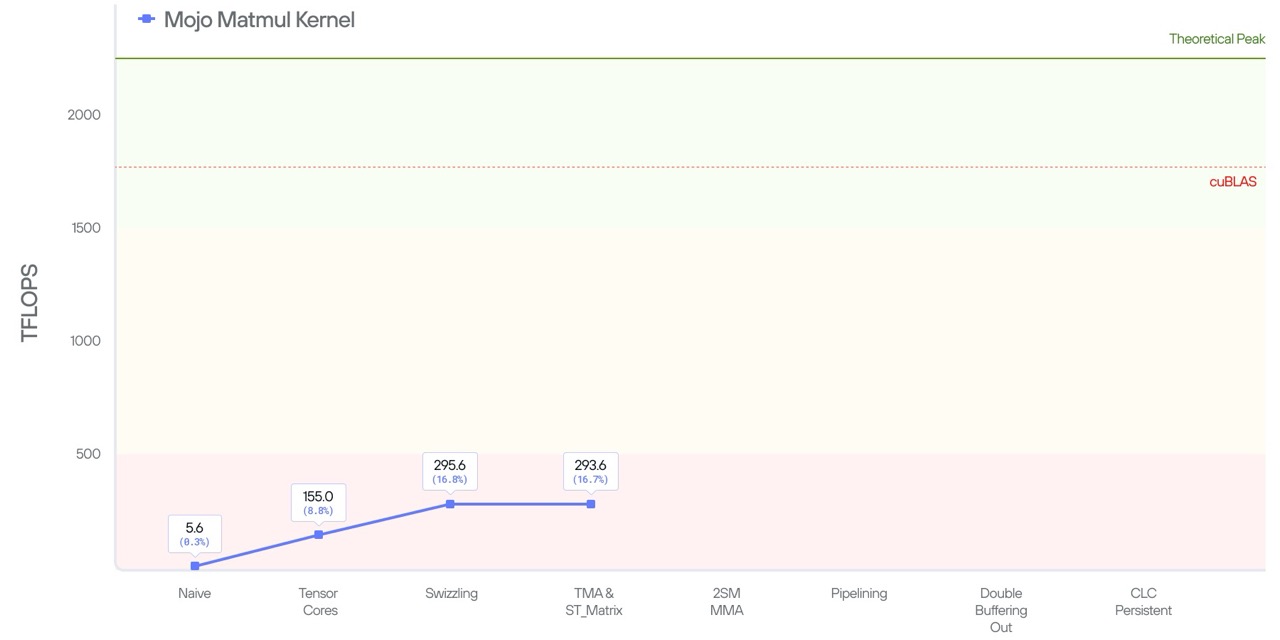Open details for the Pipelining stage

click(x=859, y=593)
